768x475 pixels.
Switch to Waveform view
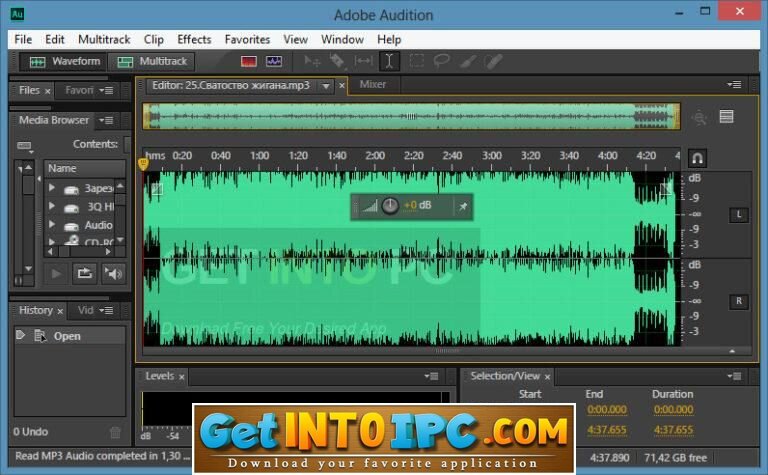click(x=65, y=62)
